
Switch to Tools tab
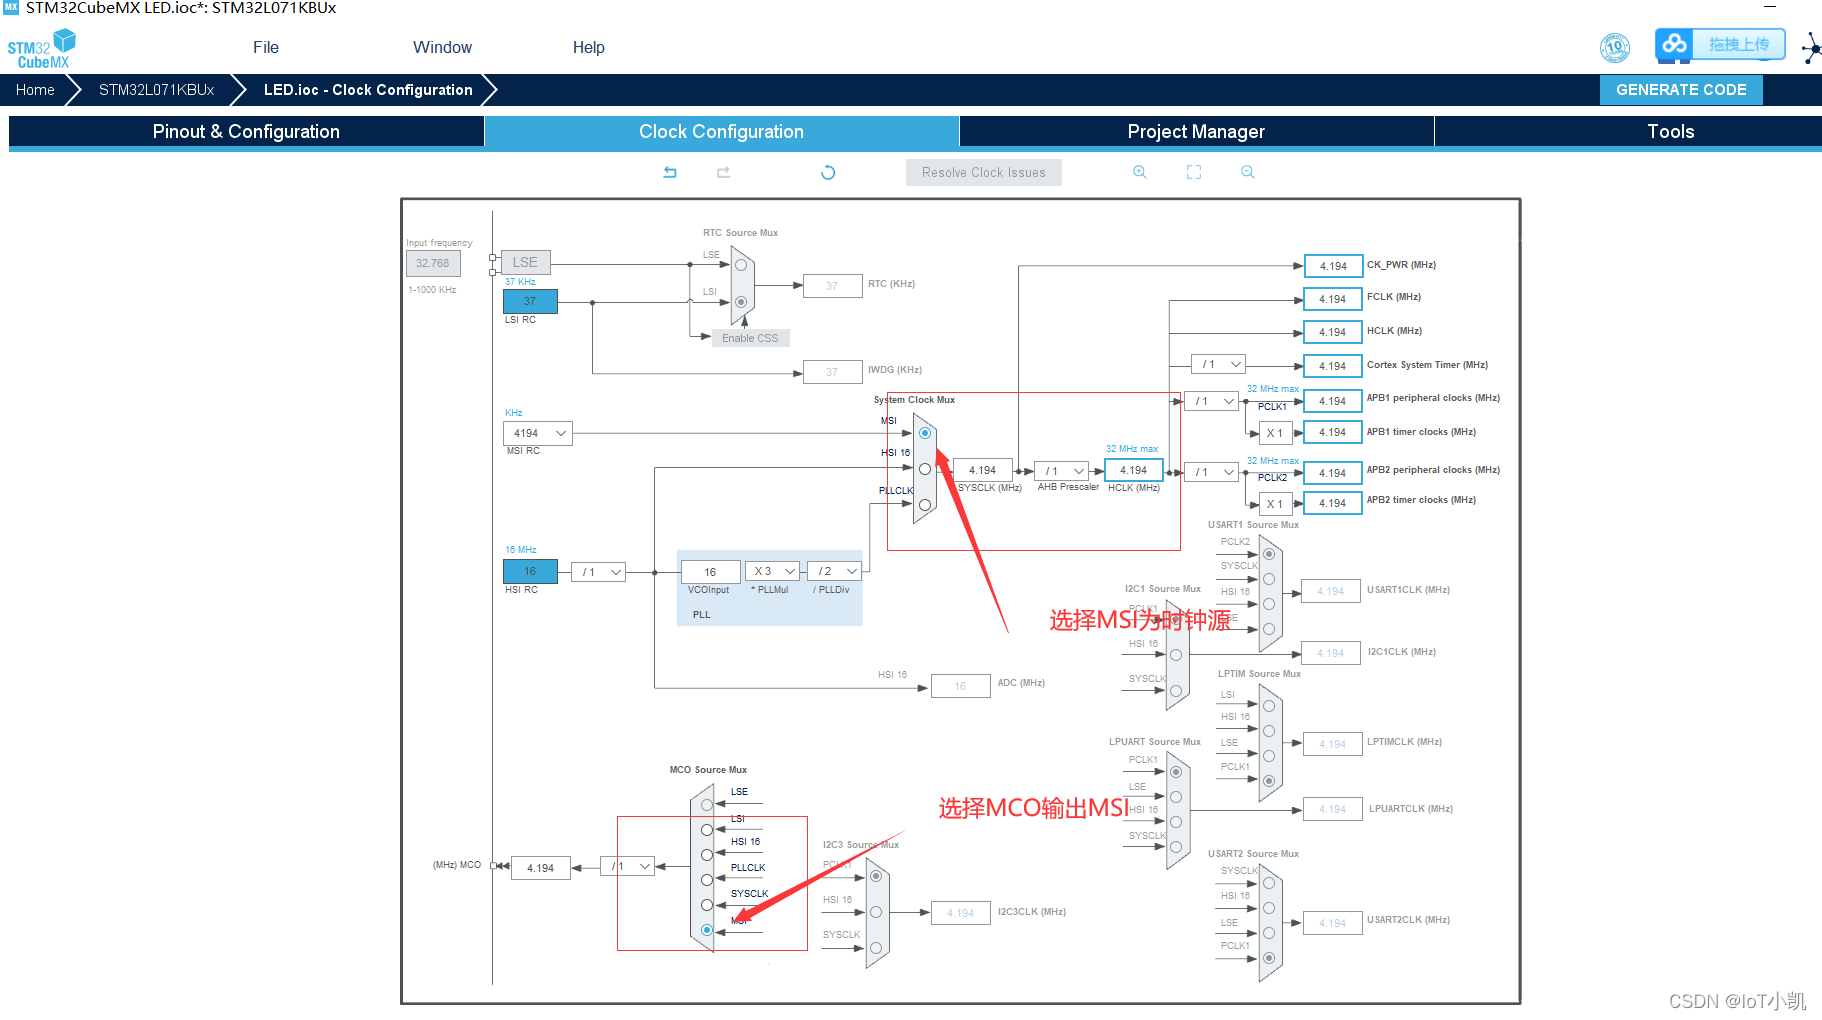1670,132
